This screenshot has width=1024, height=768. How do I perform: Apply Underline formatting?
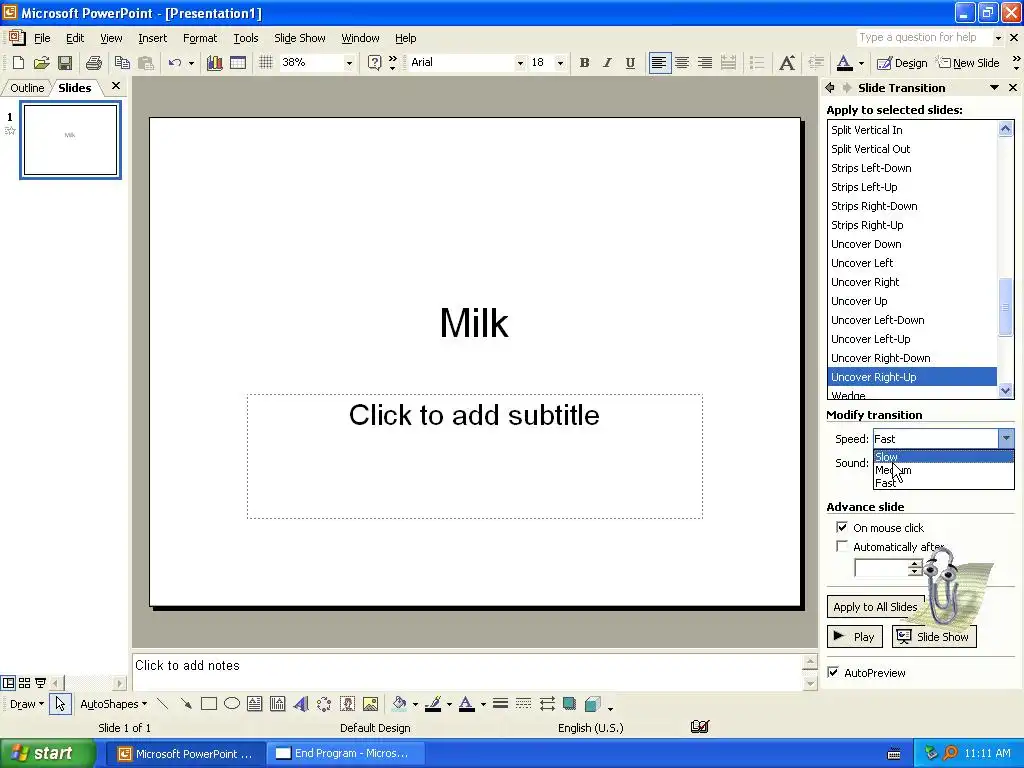(630, 63)
